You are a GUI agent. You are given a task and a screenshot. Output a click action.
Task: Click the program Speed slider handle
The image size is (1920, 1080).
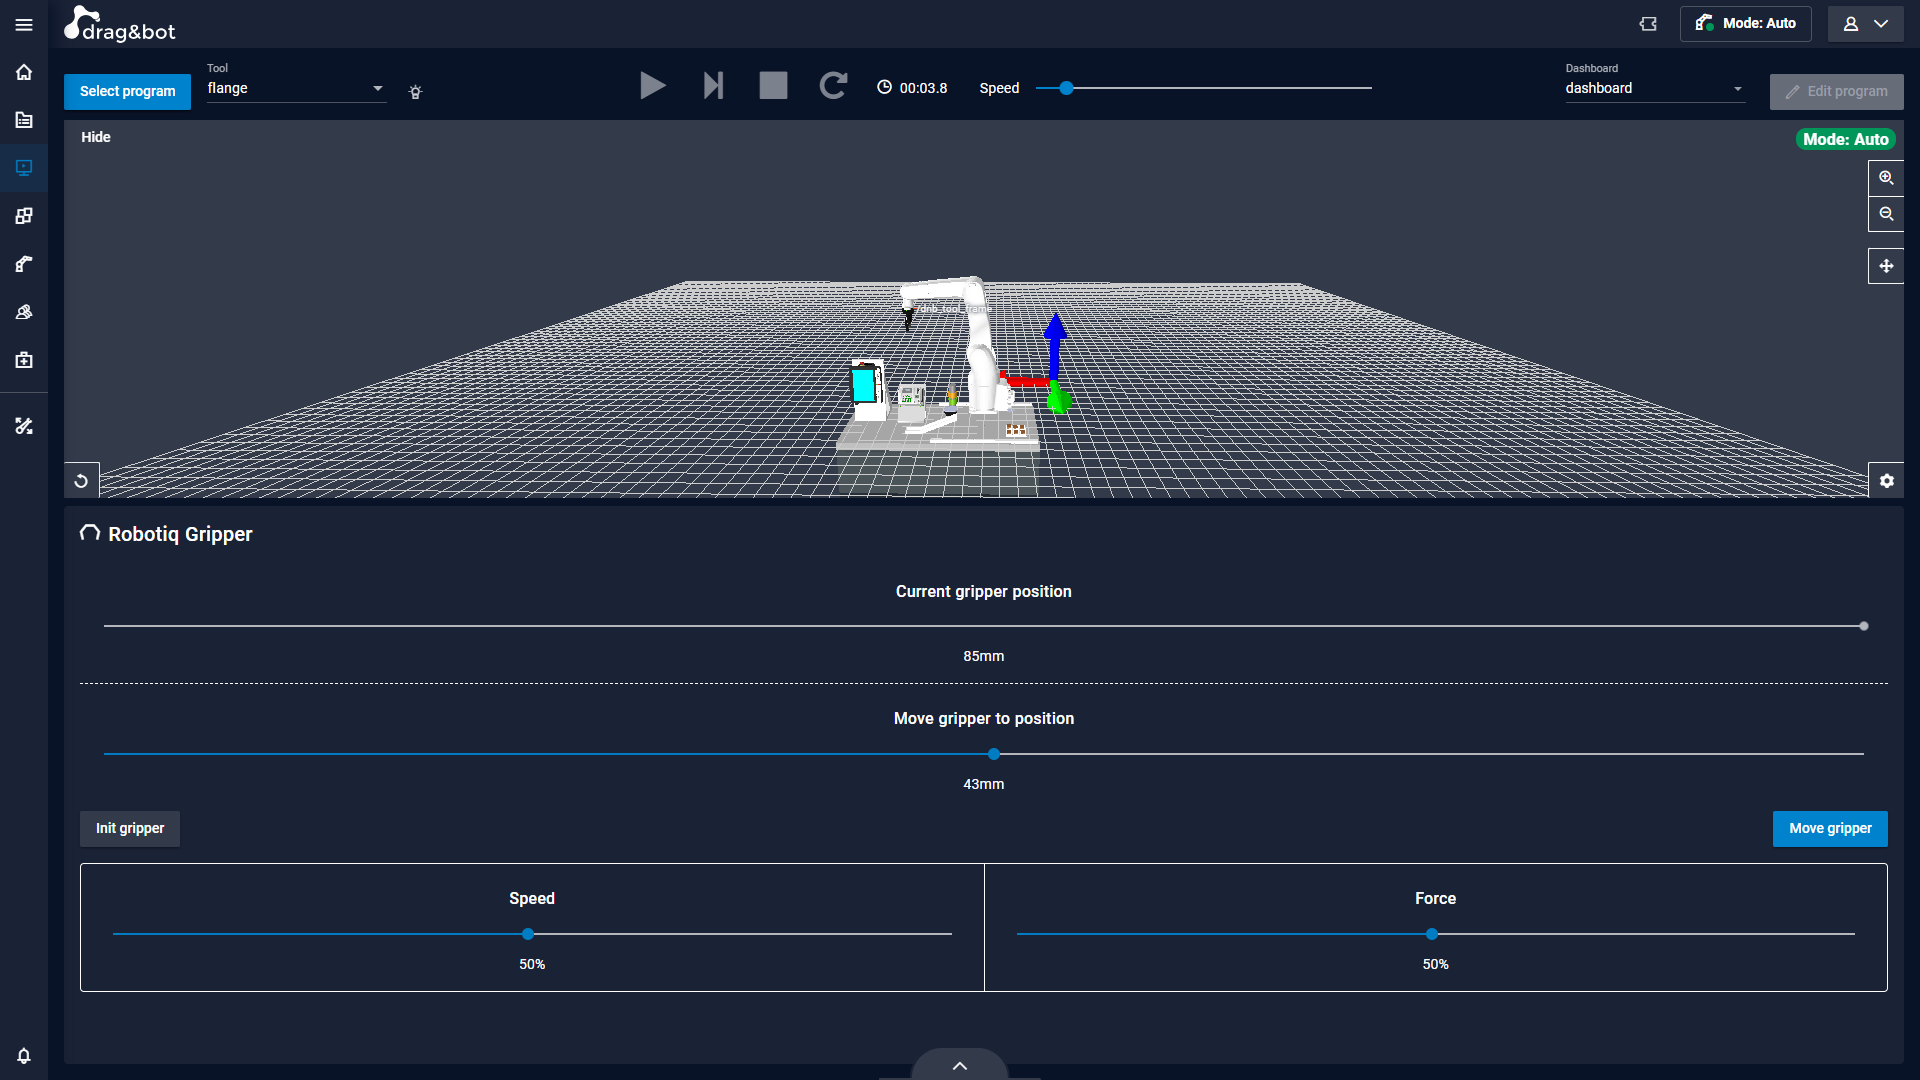click(1067, 88)
